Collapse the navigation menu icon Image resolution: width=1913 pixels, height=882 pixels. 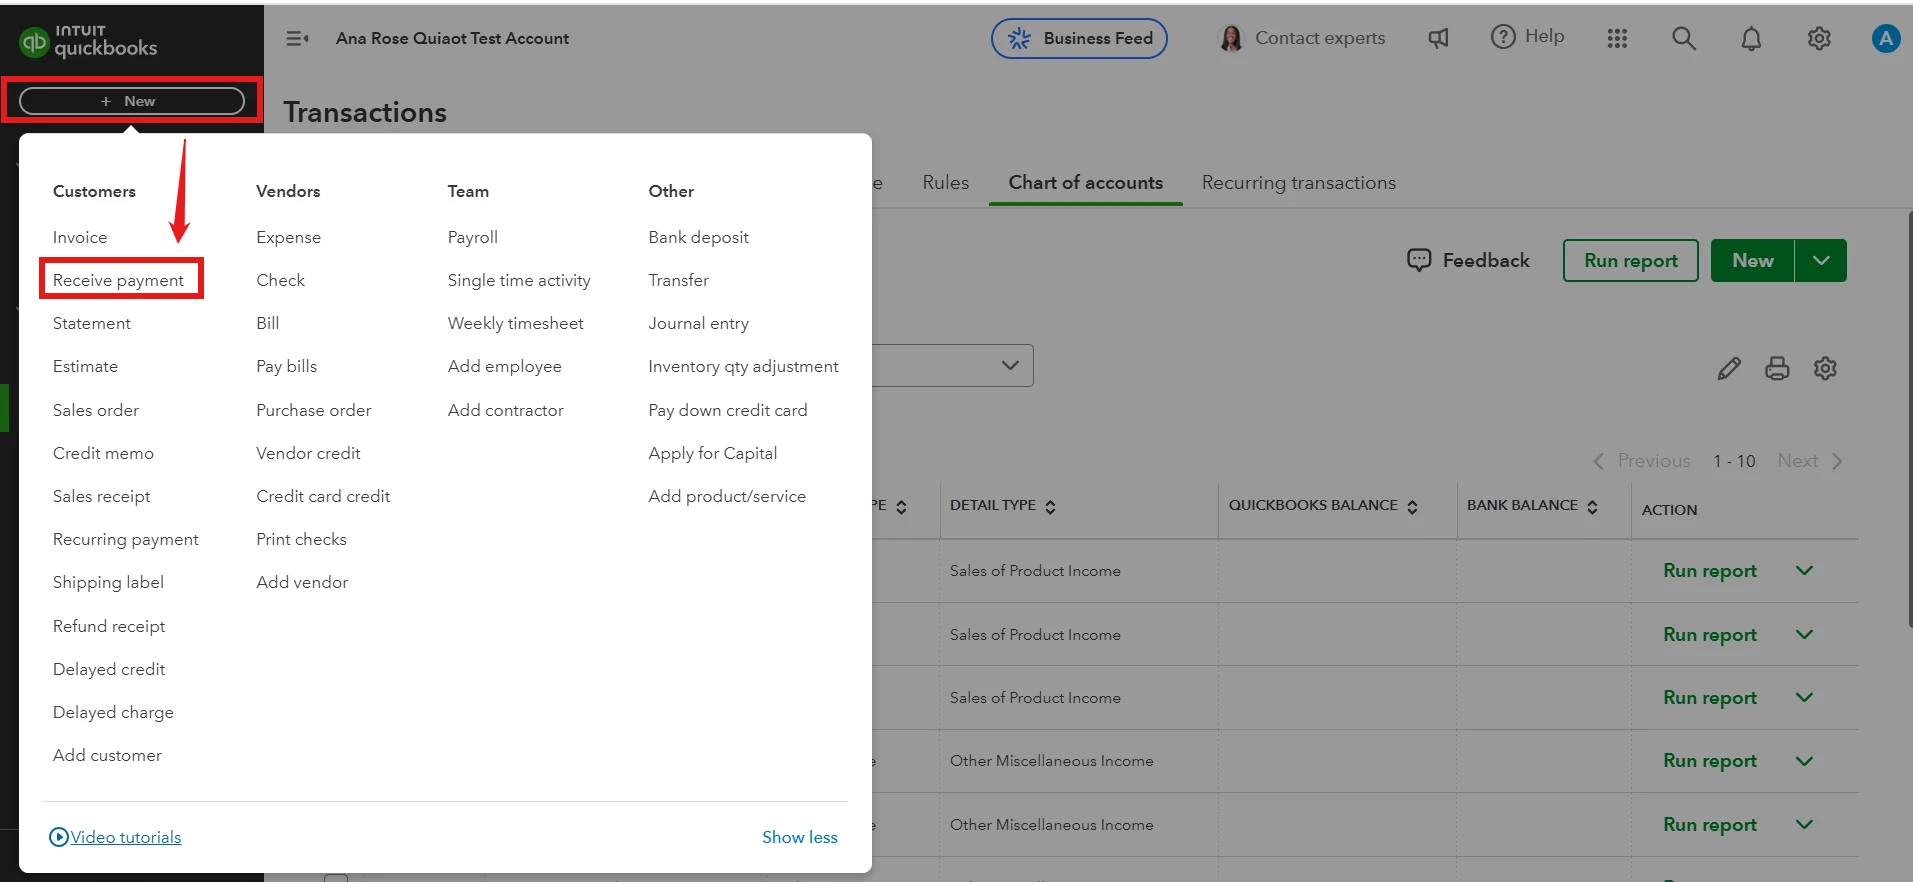pyautogui.click(x=297, y=38)
